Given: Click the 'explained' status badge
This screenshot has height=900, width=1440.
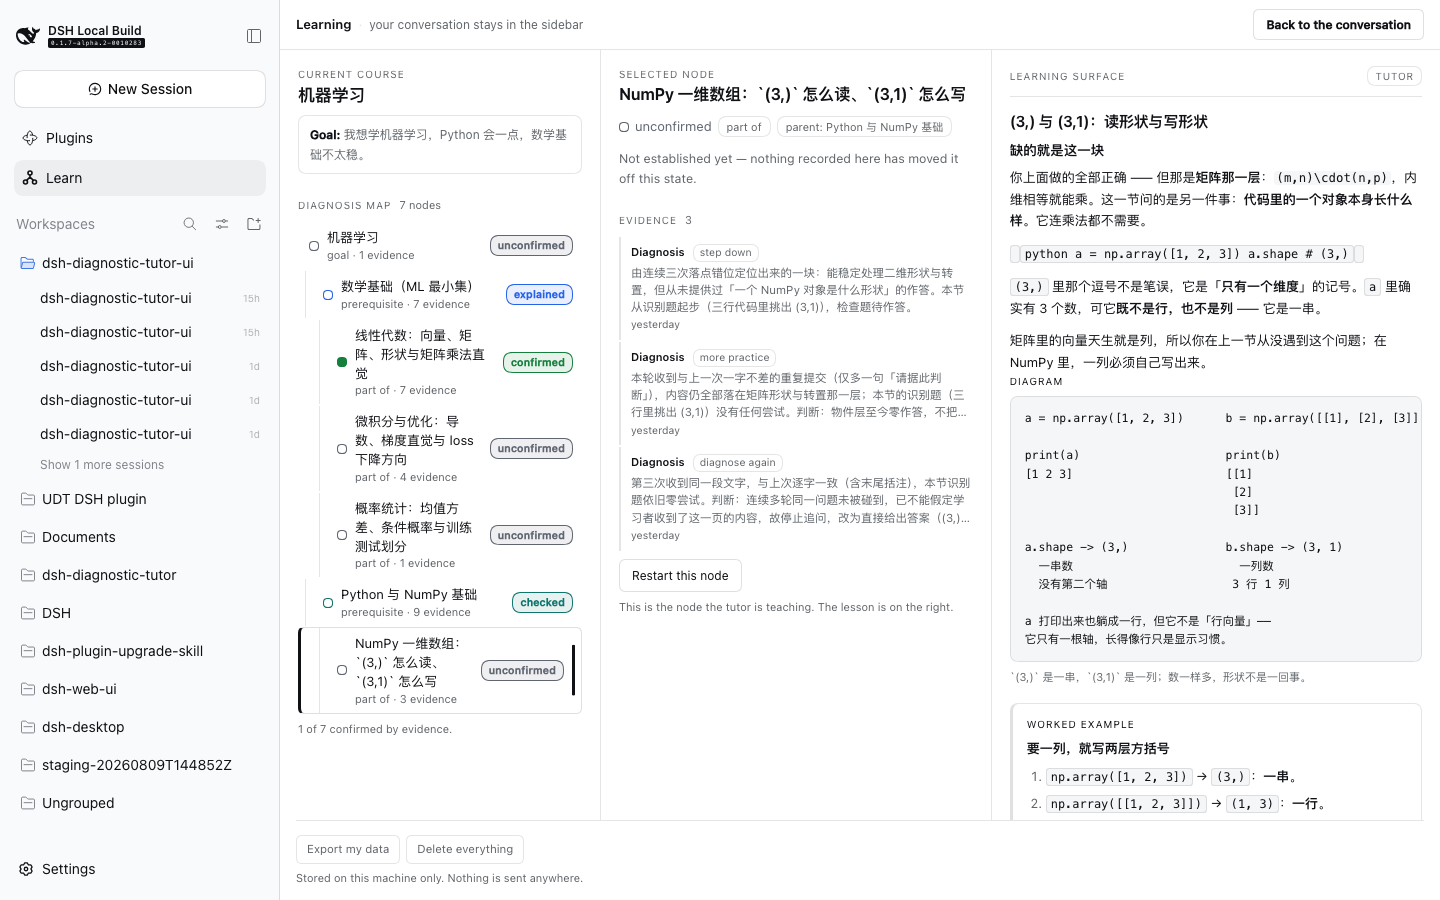Looking at the screenshot, I should 539,294.
